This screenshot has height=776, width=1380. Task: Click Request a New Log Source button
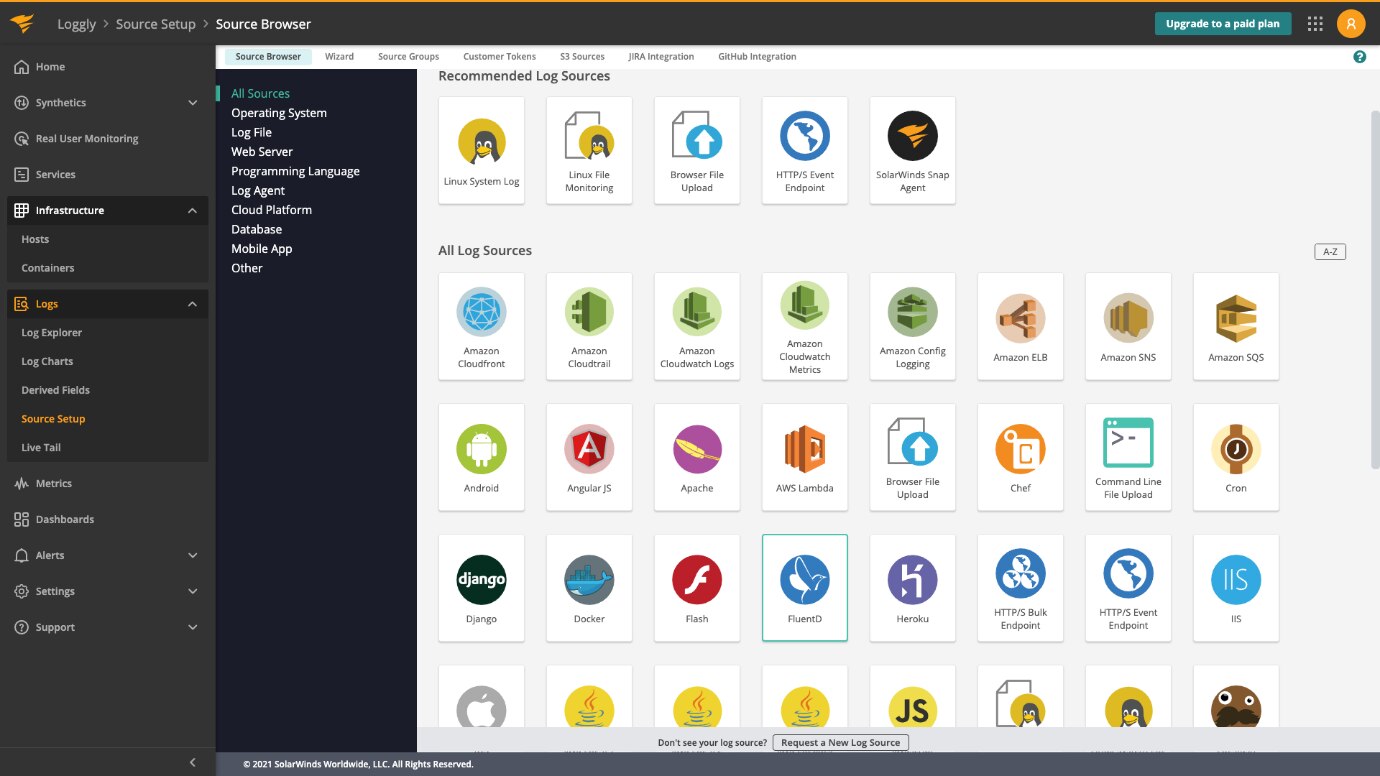coord(840,742)
